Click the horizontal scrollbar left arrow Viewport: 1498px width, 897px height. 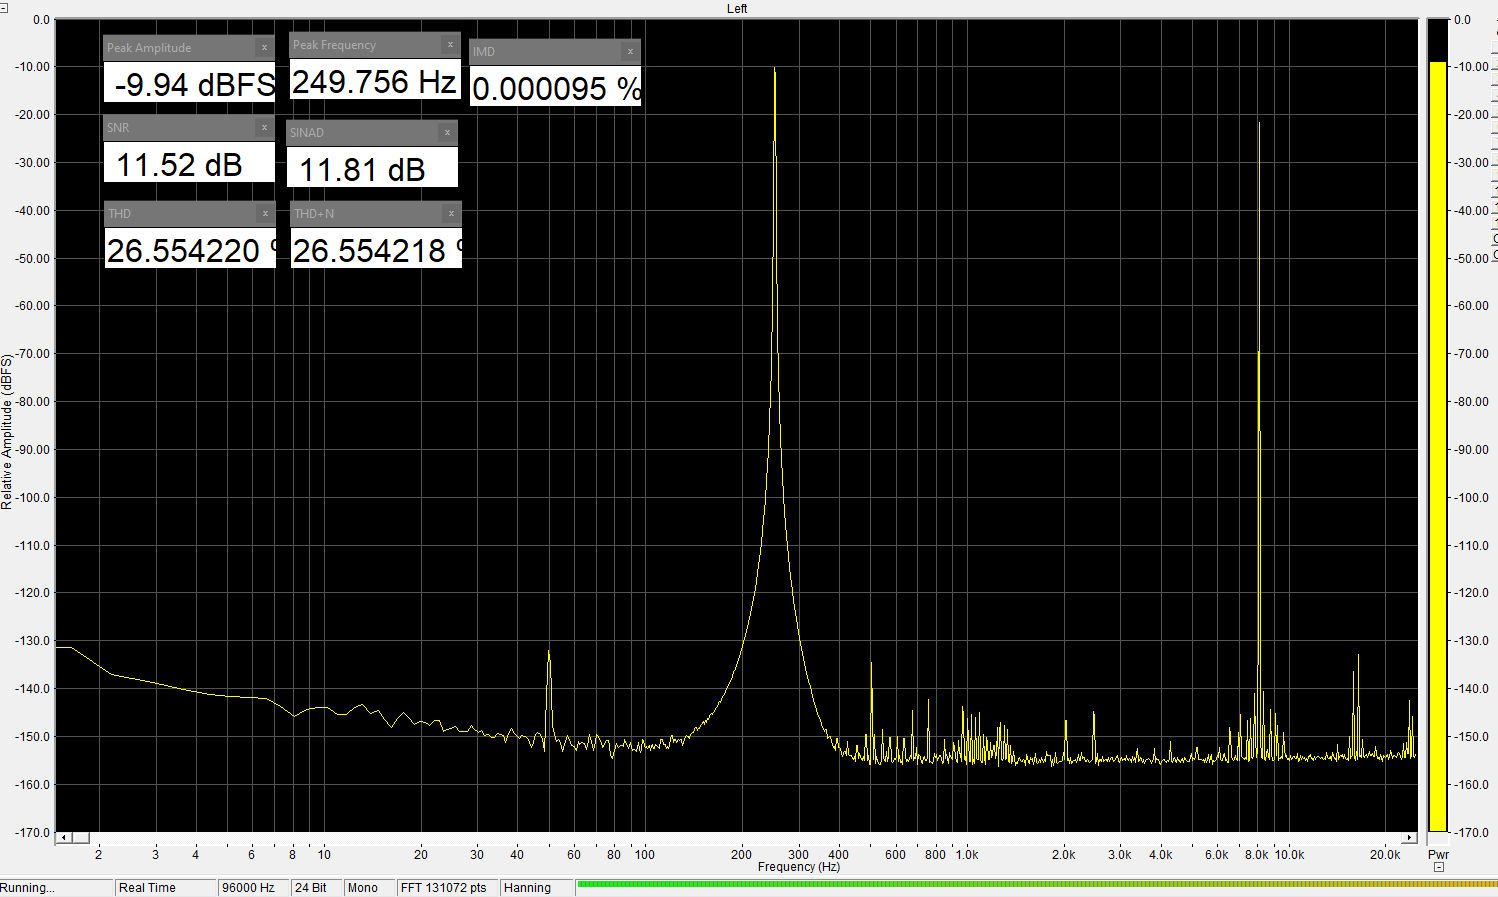click(63, 838)
